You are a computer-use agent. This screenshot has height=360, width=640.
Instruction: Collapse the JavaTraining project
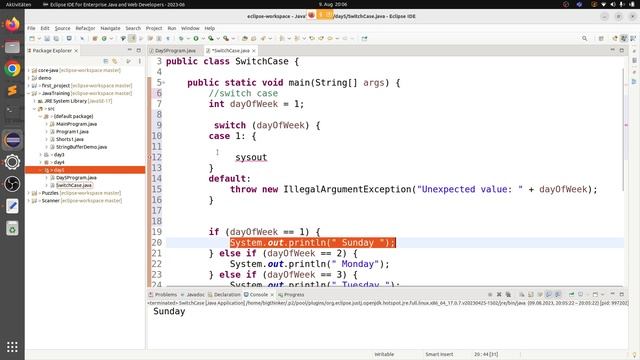pyautogui.click(x=29, y=93)
